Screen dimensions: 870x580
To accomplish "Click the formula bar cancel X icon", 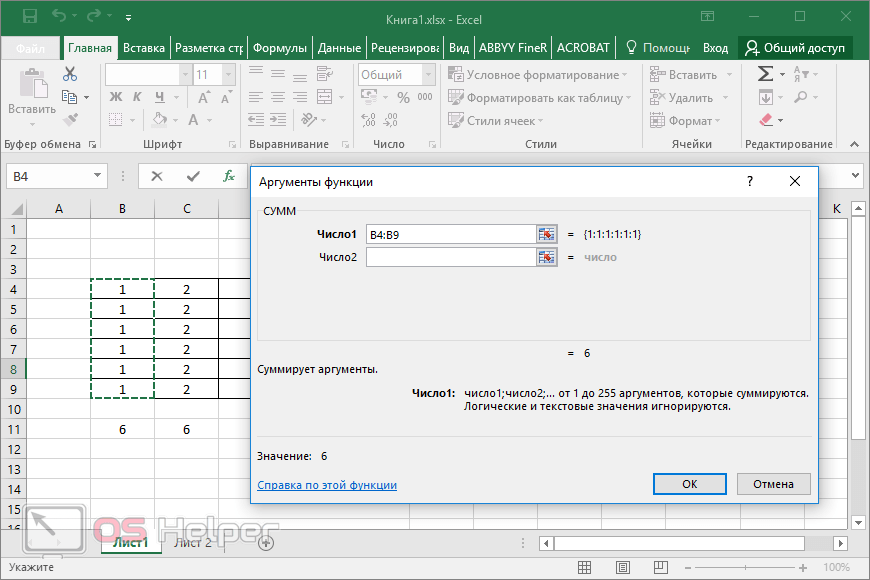I will pos(157,176).
